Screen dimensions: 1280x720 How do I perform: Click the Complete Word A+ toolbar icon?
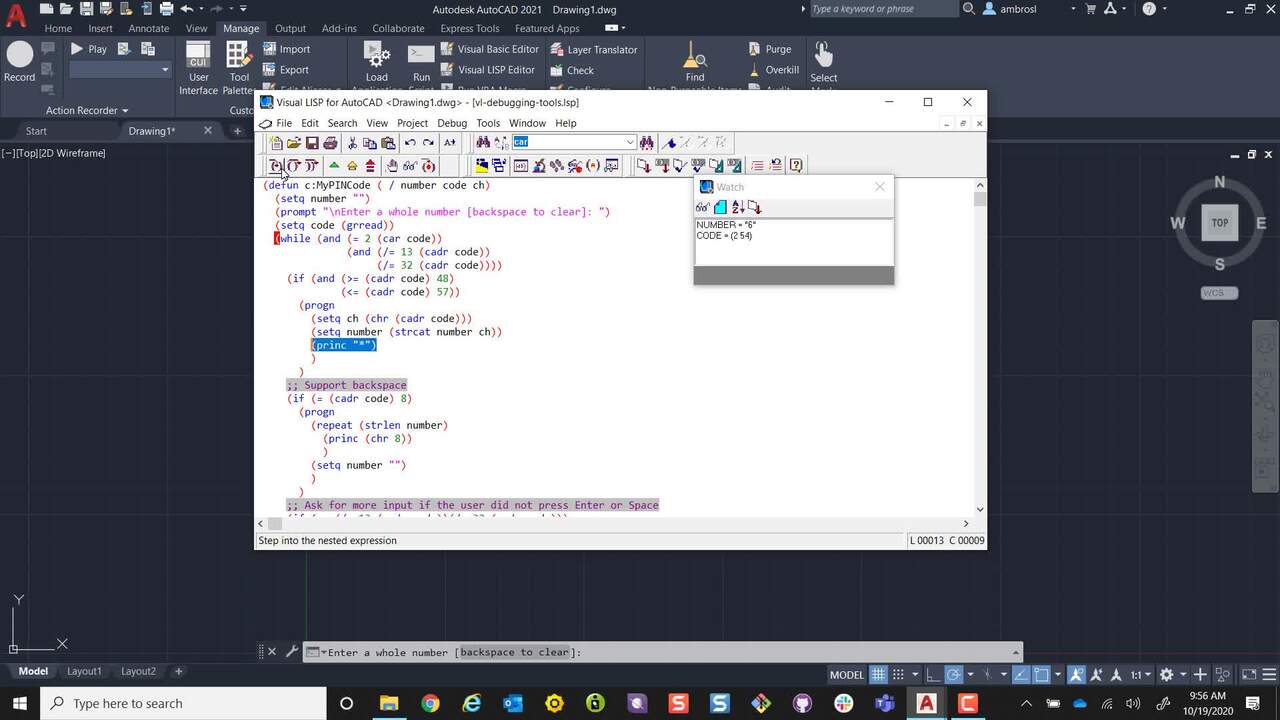[449, 142]
